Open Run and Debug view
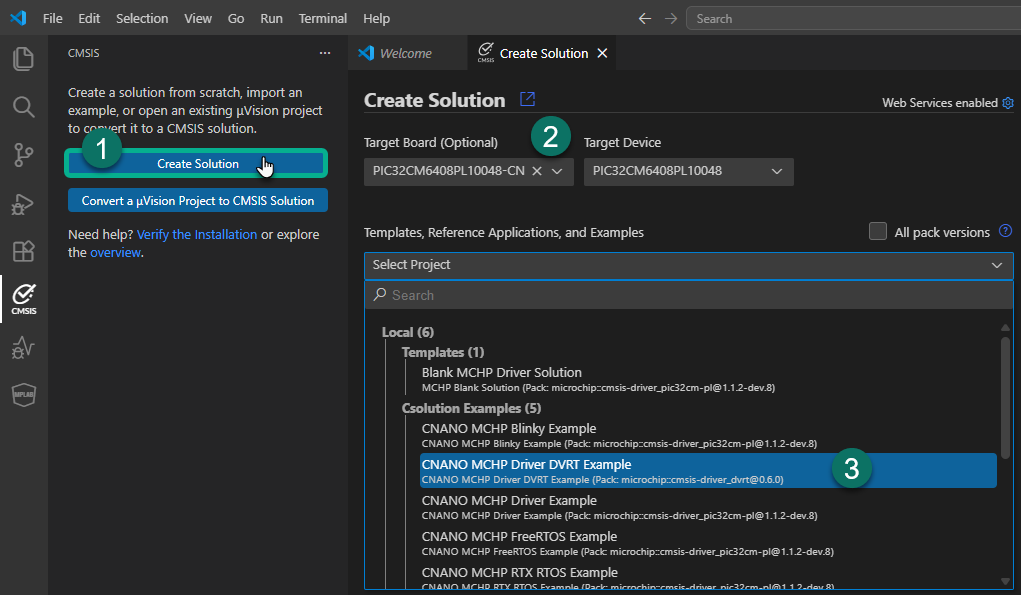The image size is (1021, 595). tap(23, 204)
